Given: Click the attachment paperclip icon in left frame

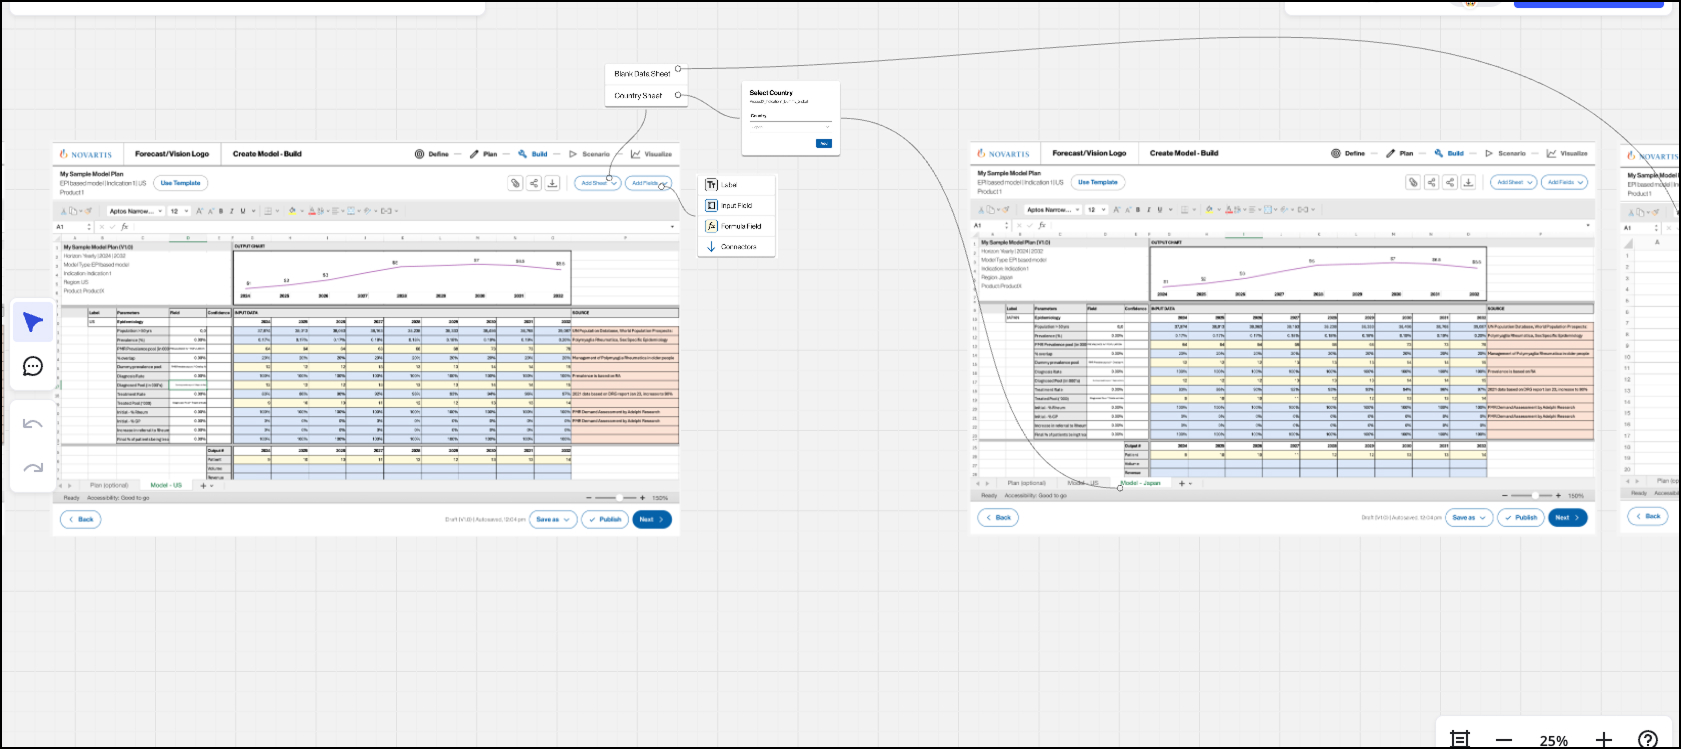Looking at the screenshot, I should click(515, 183).
